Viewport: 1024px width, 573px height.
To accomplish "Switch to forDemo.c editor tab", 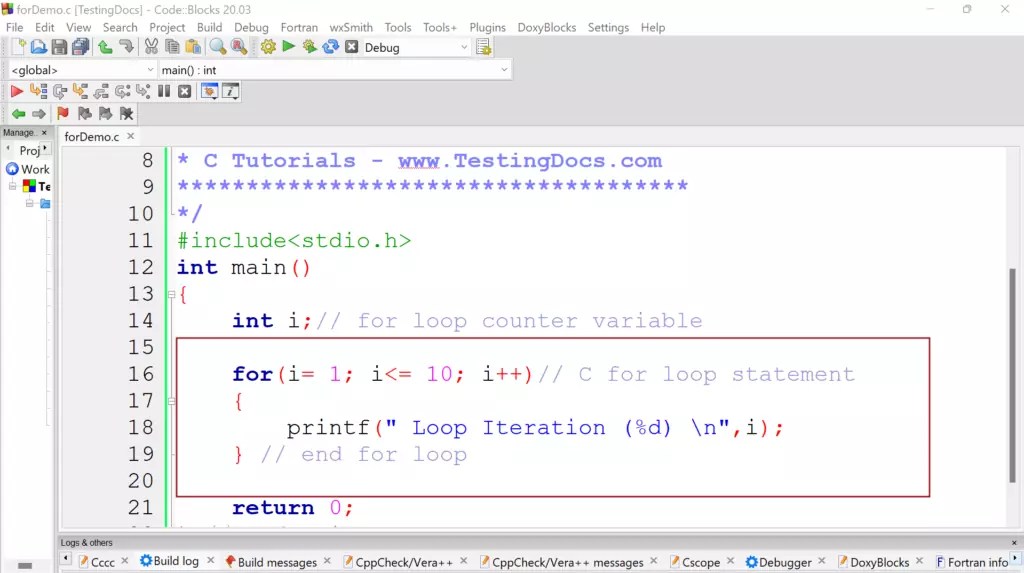I will 91,137.
